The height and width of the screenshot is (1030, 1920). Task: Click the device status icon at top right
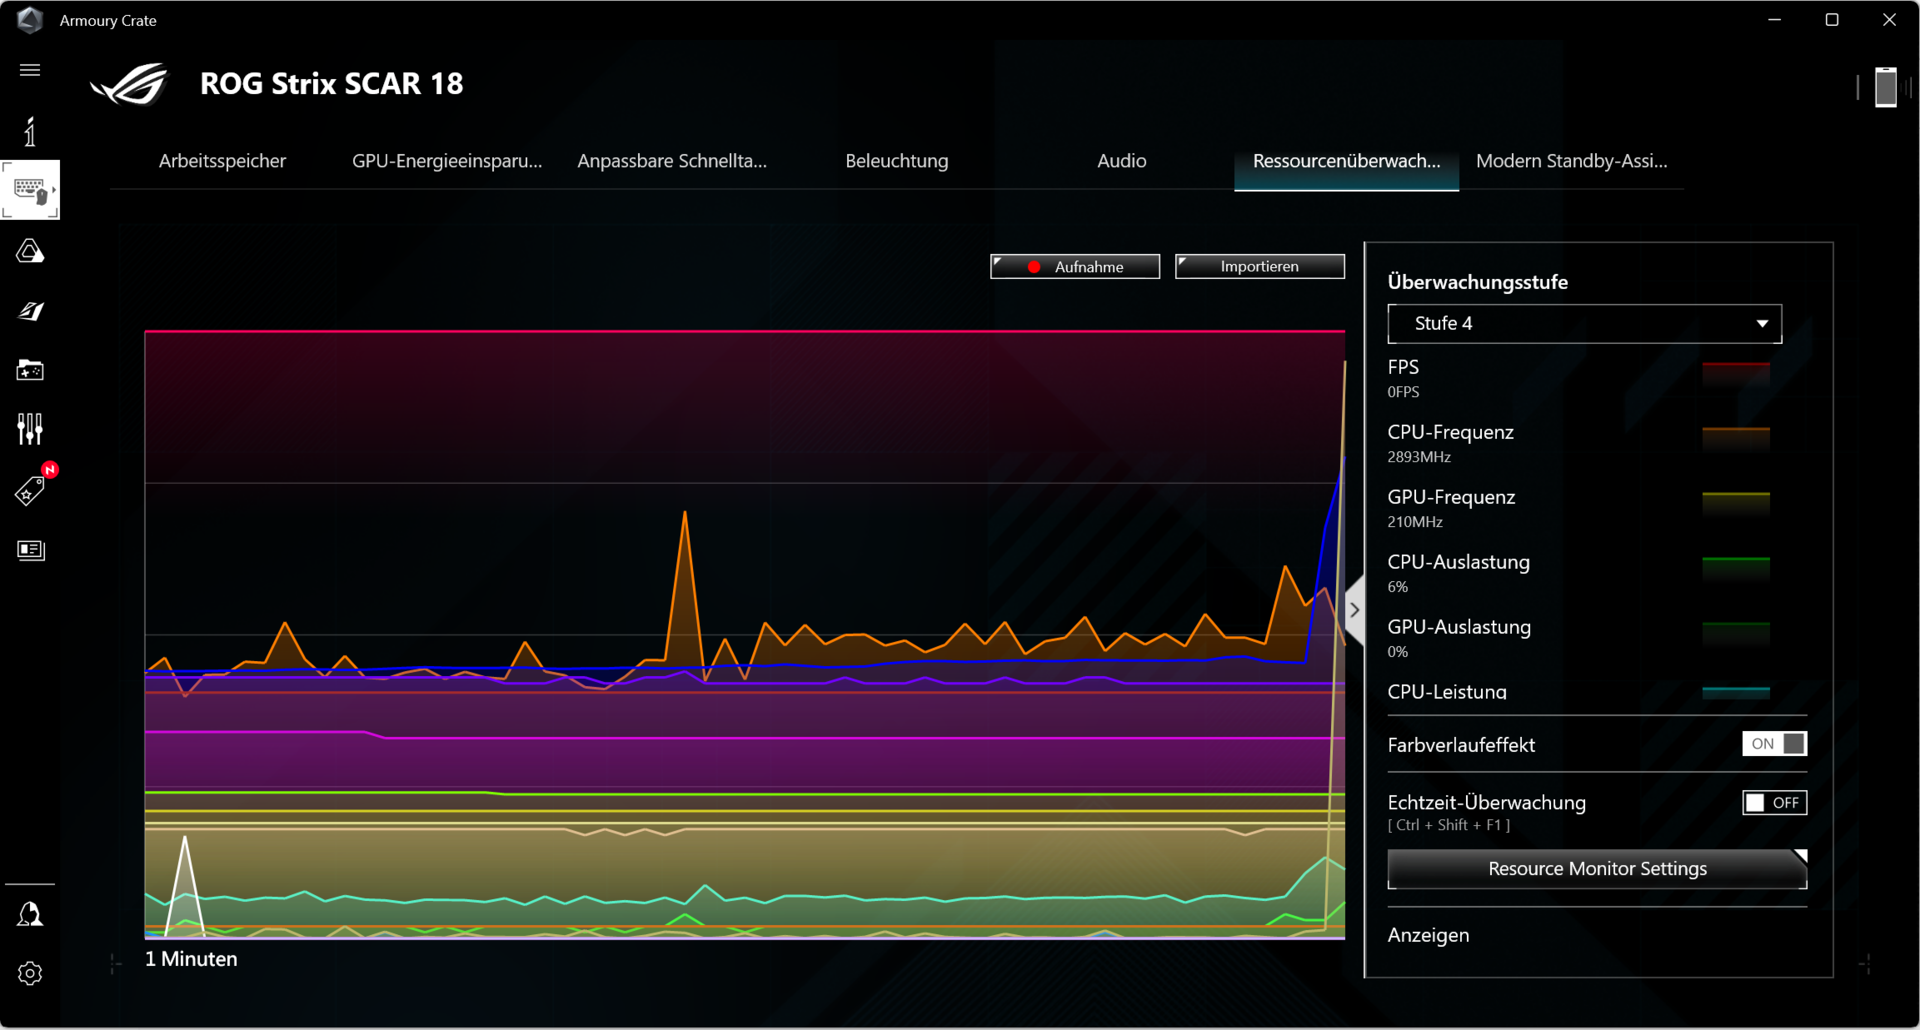(1885, 87)
